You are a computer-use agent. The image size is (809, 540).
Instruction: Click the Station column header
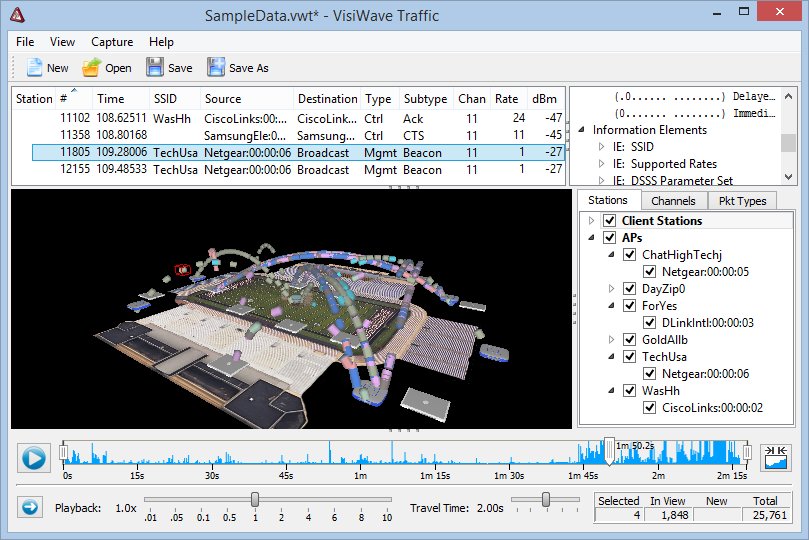pyautogui.click(x=34, y=99)
